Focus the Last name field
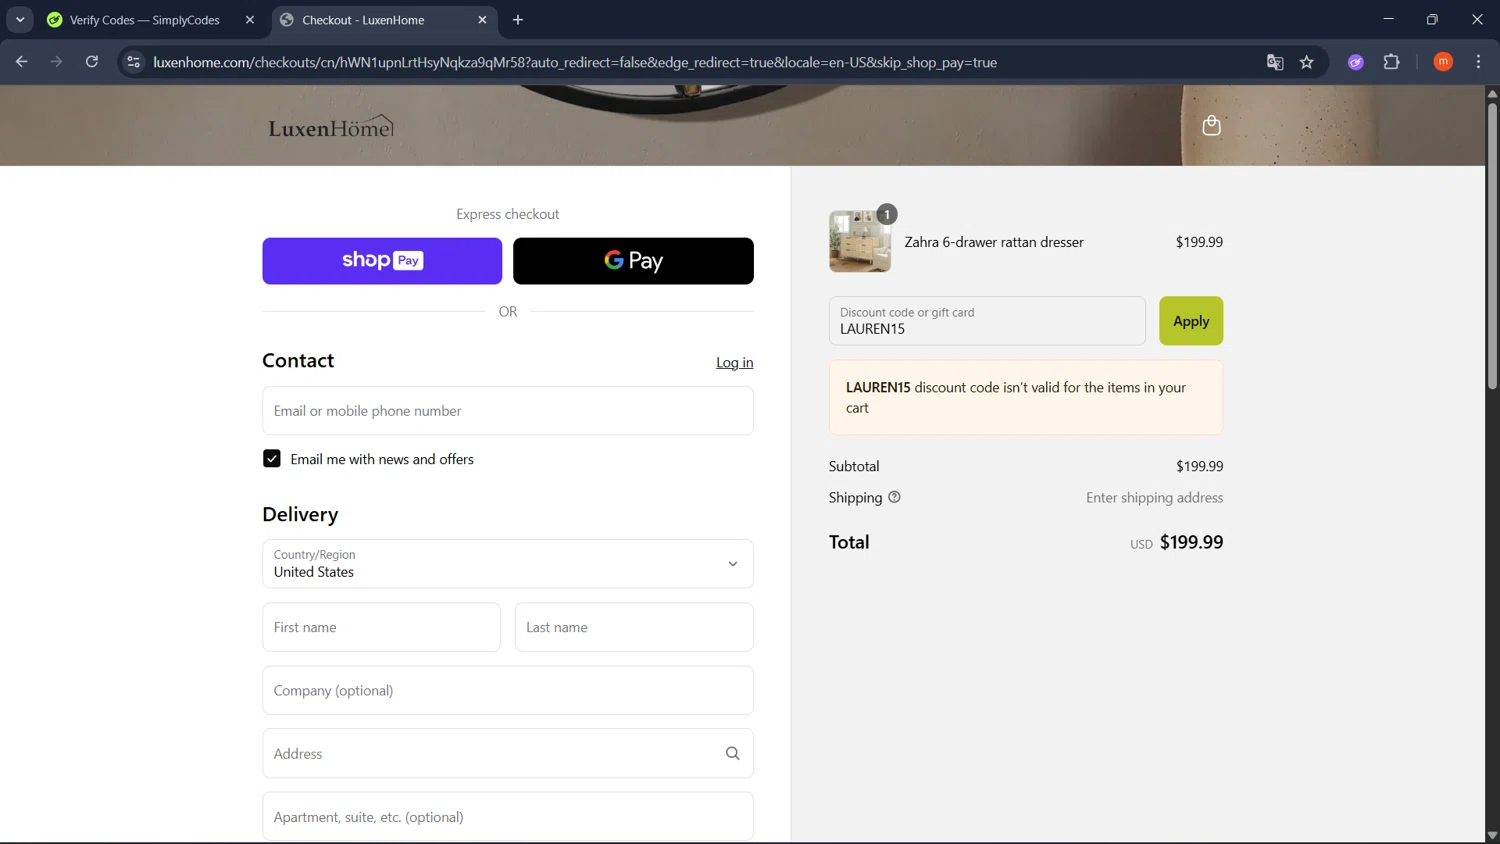The image size is (1500, 844). 634,627
